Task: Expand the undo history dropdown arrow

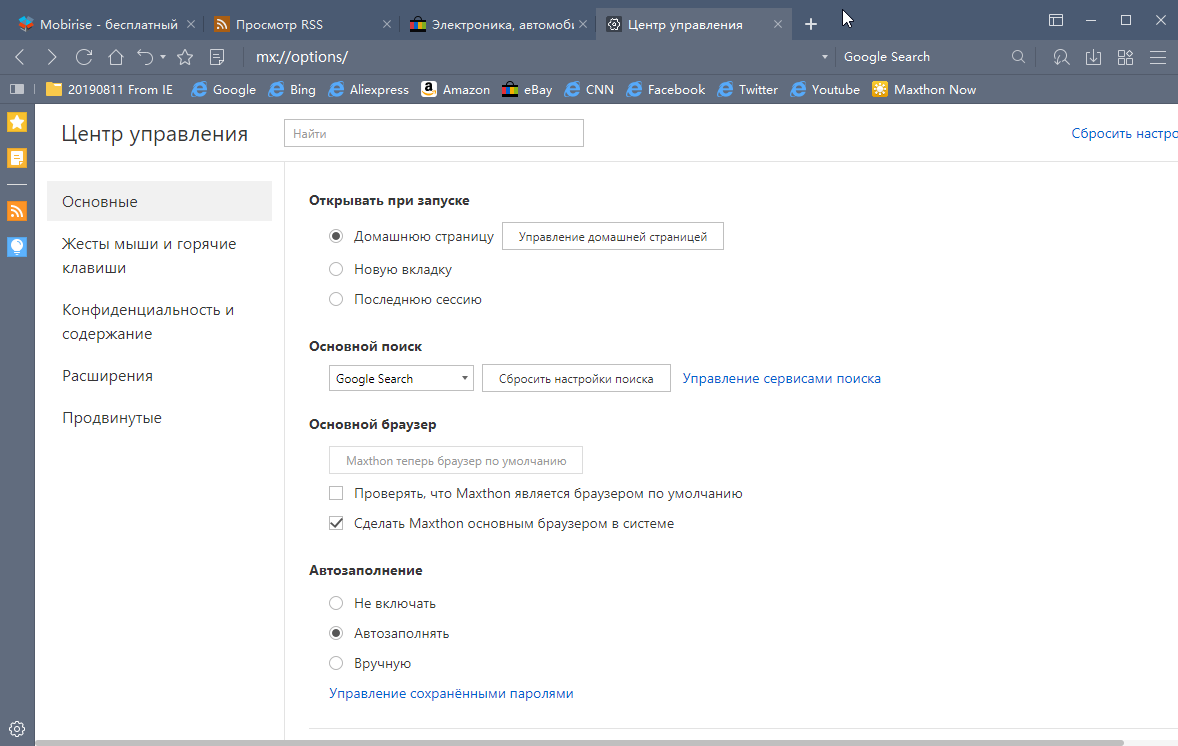Action: (163, 57)
